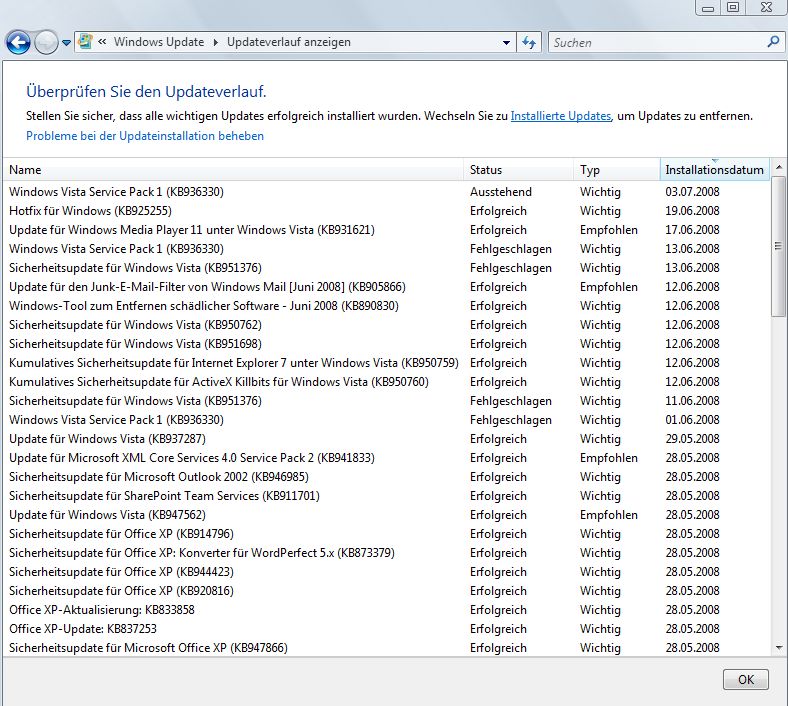Viewport: 788px width, 706px height.
Task: Sort by Installationsdatum column header
Action: click(714, 170)
